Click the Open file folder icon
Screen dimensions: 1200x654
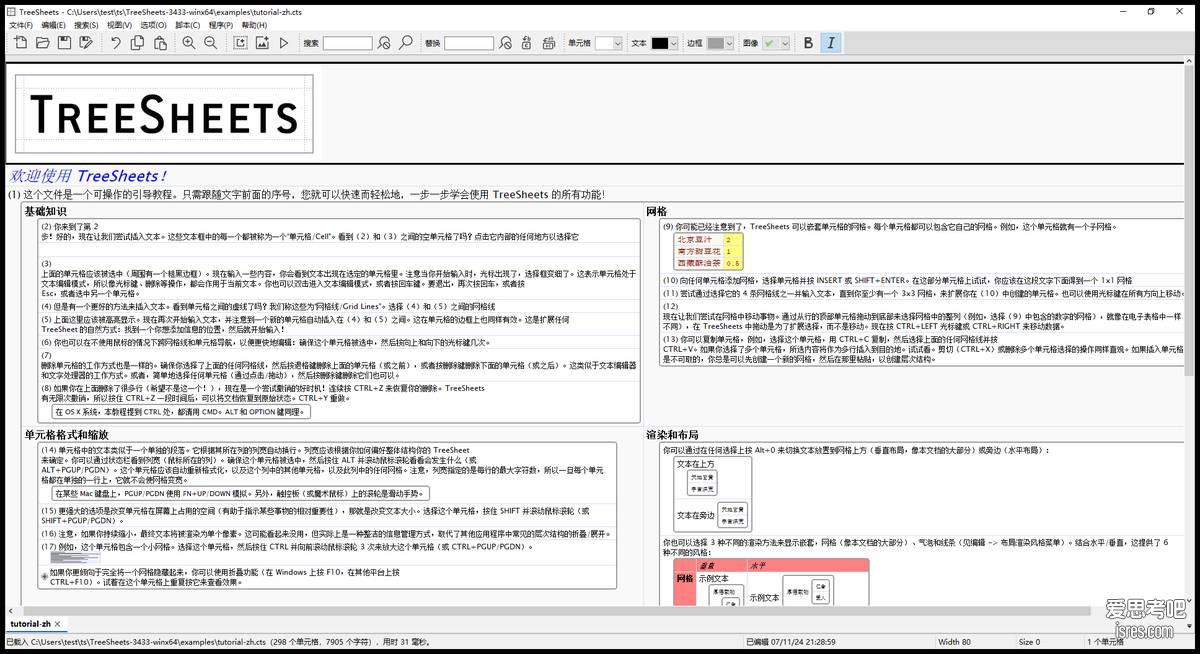click(x=43, y=43)
